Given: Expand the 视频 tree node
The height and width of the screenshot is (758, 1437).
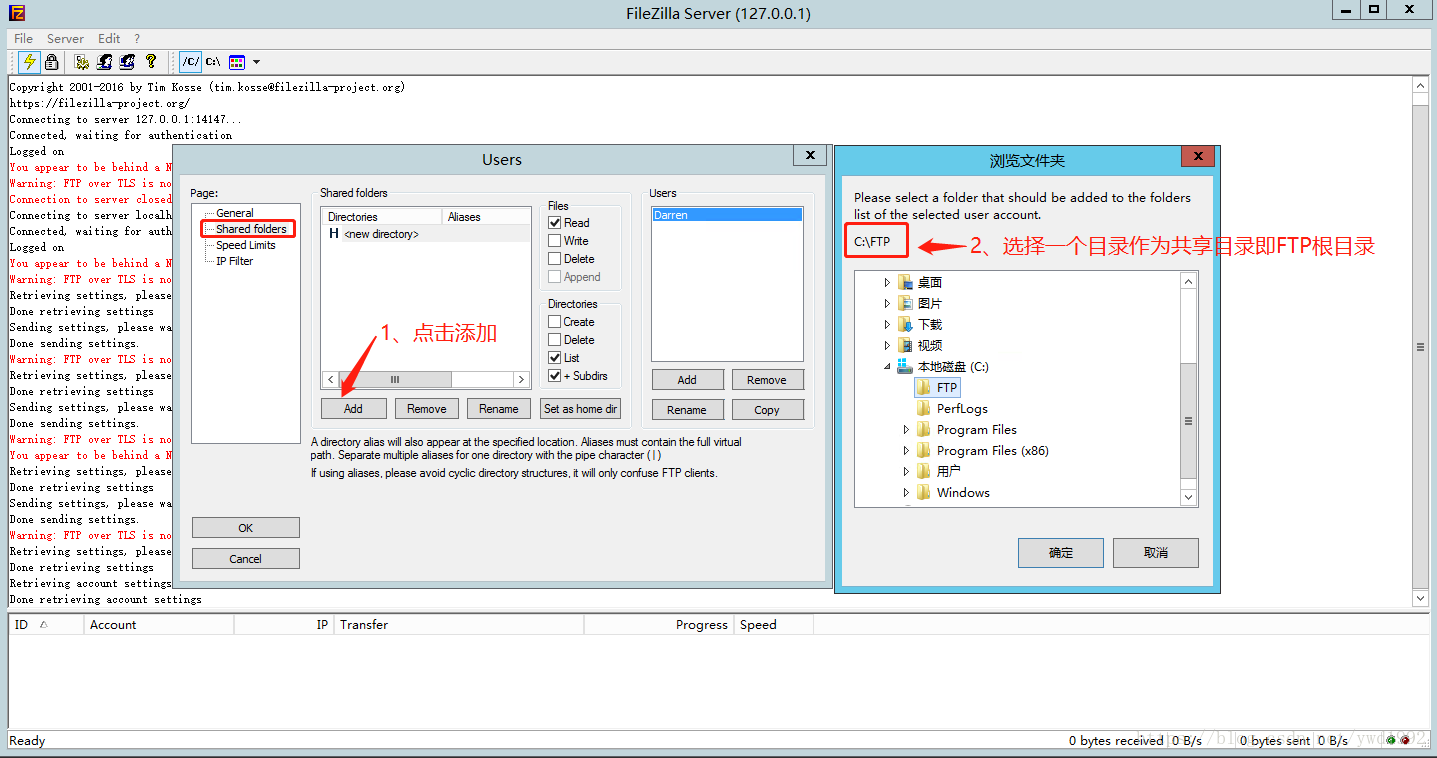Looking at the screenshot, I should click(887, 346).
